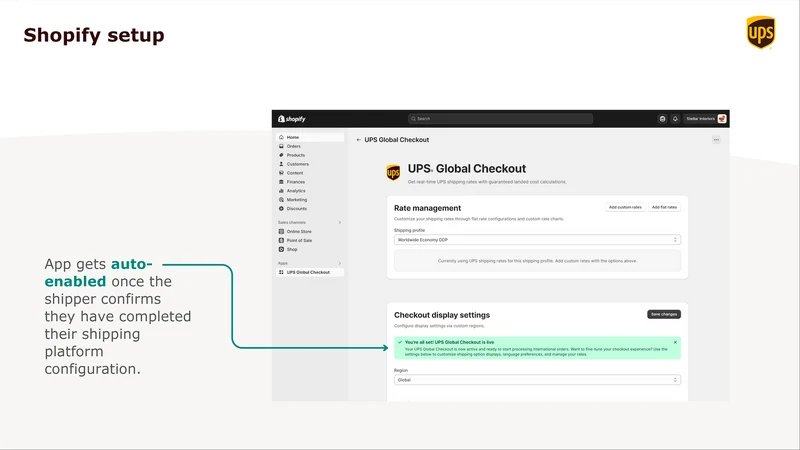Dismiss the green 'You're all set' banner

676,342
